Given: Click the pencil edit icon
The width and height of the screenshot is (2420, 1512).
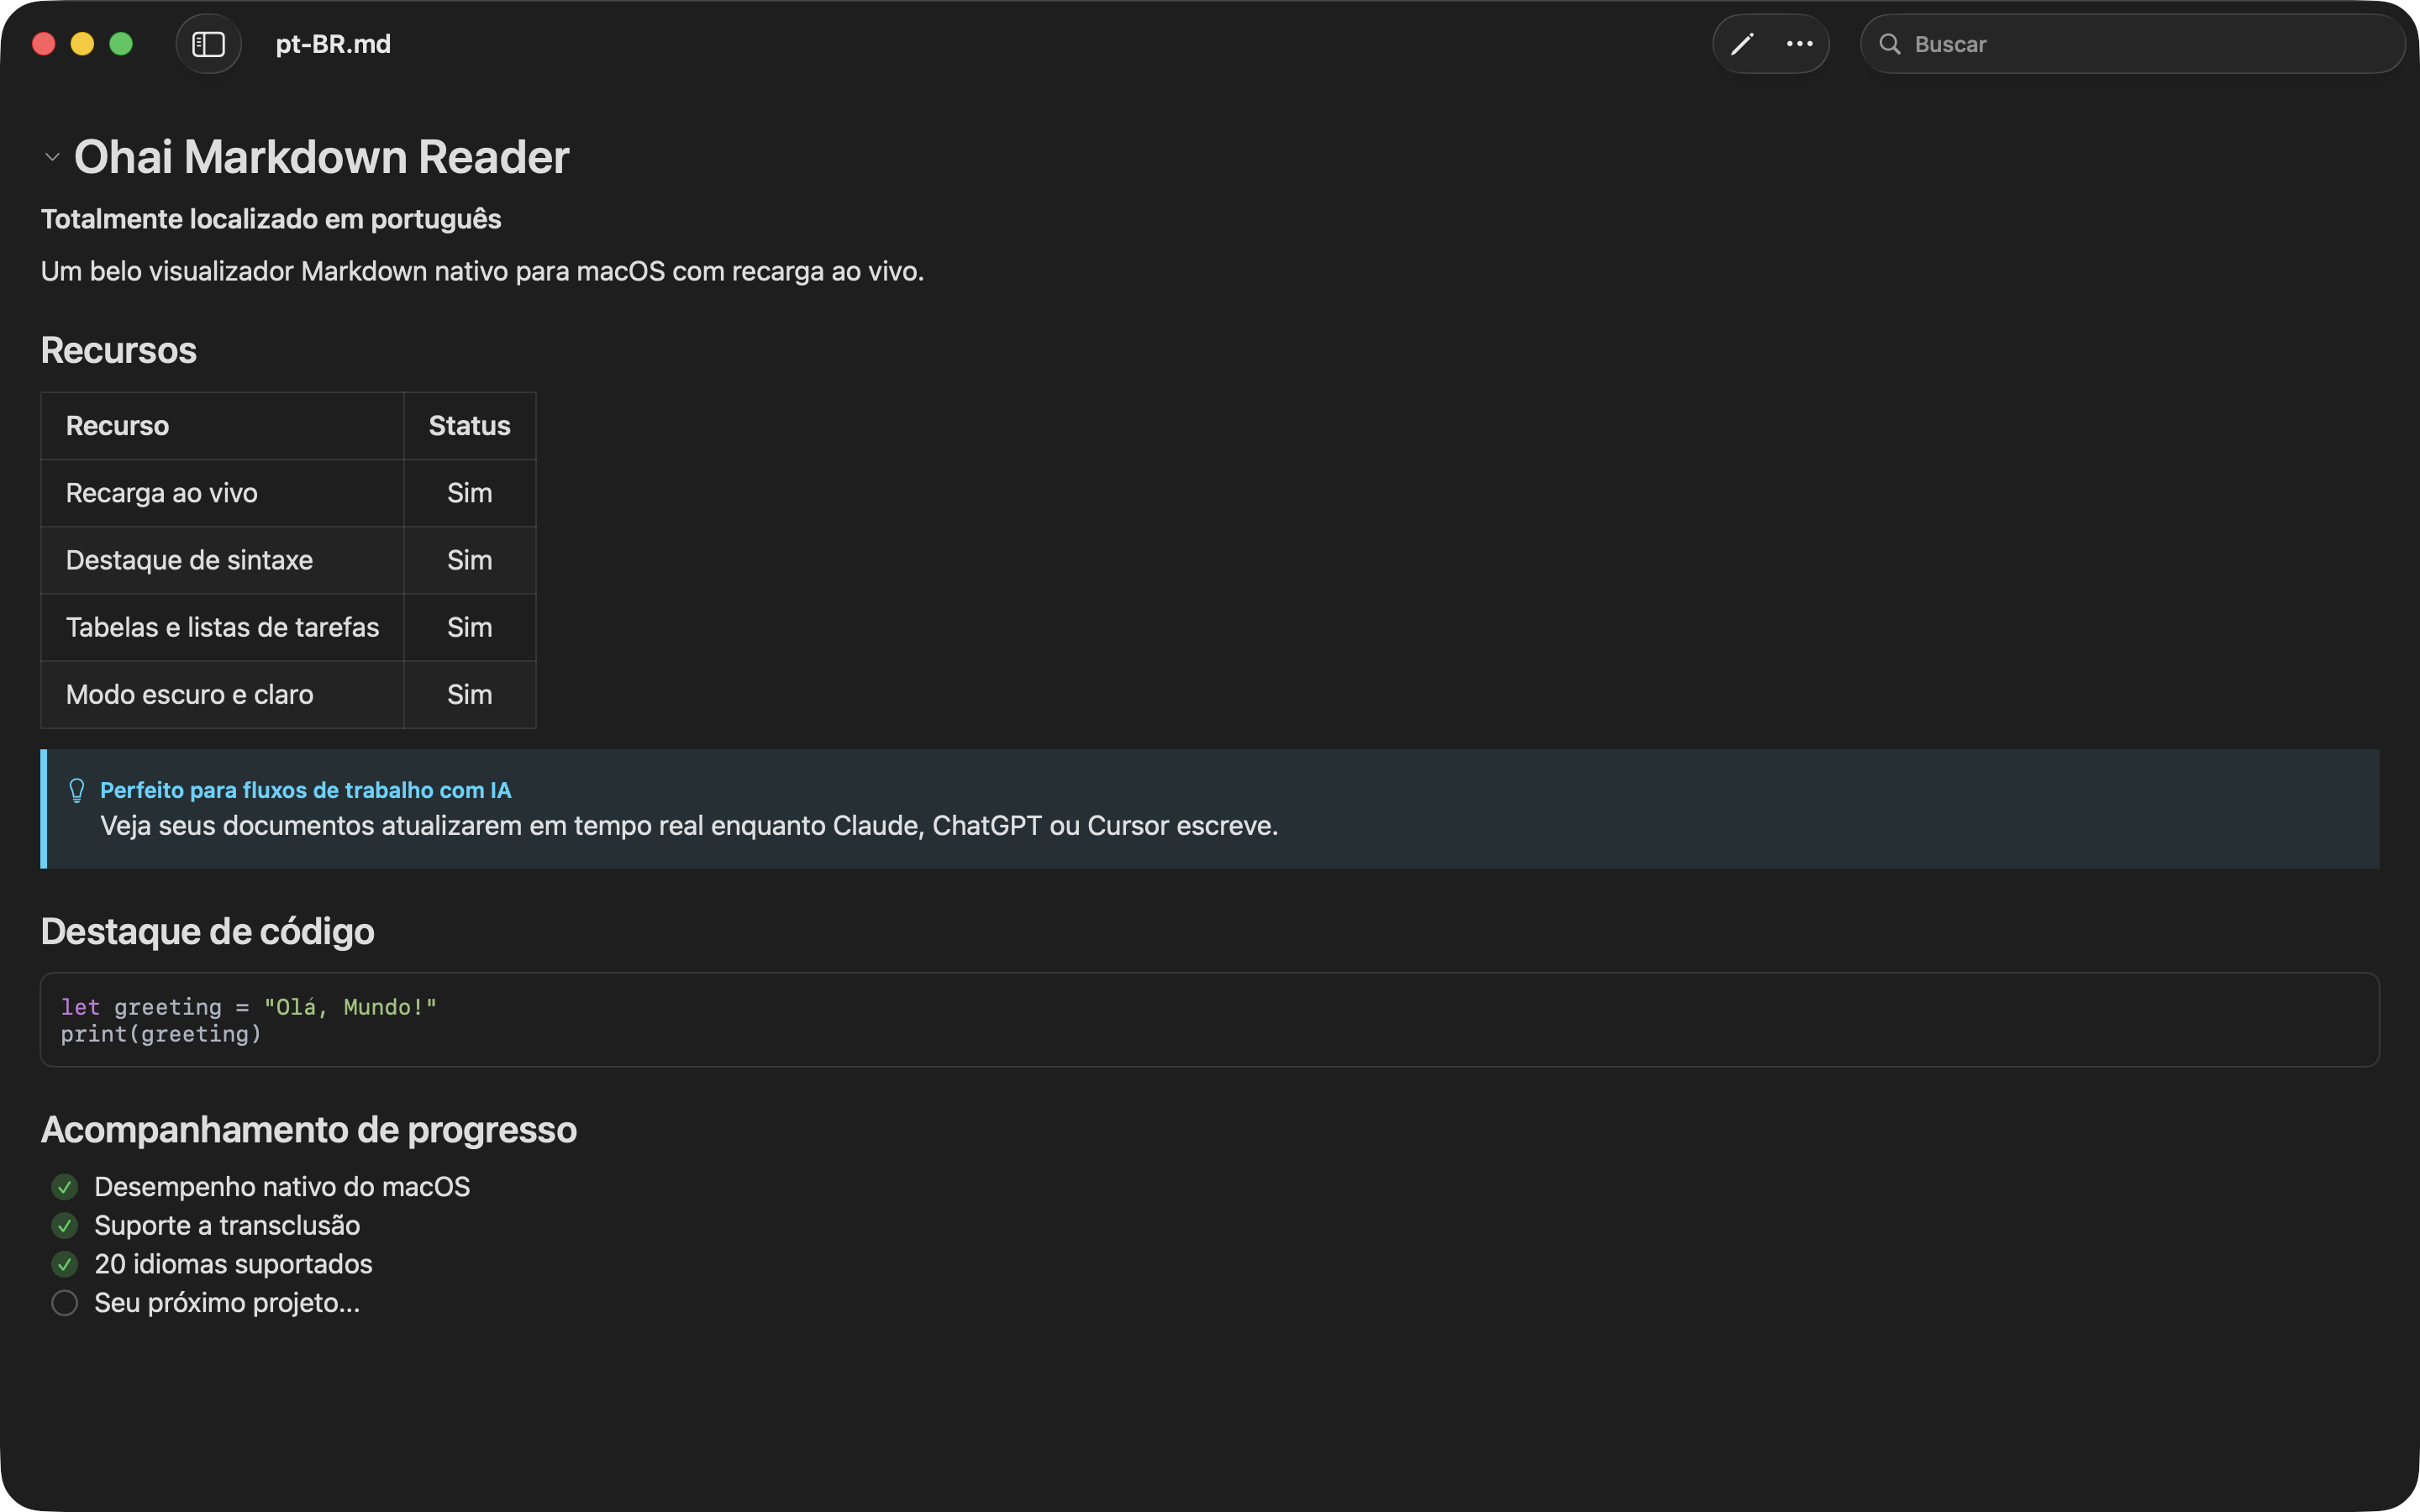Looking at the screenshot, I should [1742, 44].
